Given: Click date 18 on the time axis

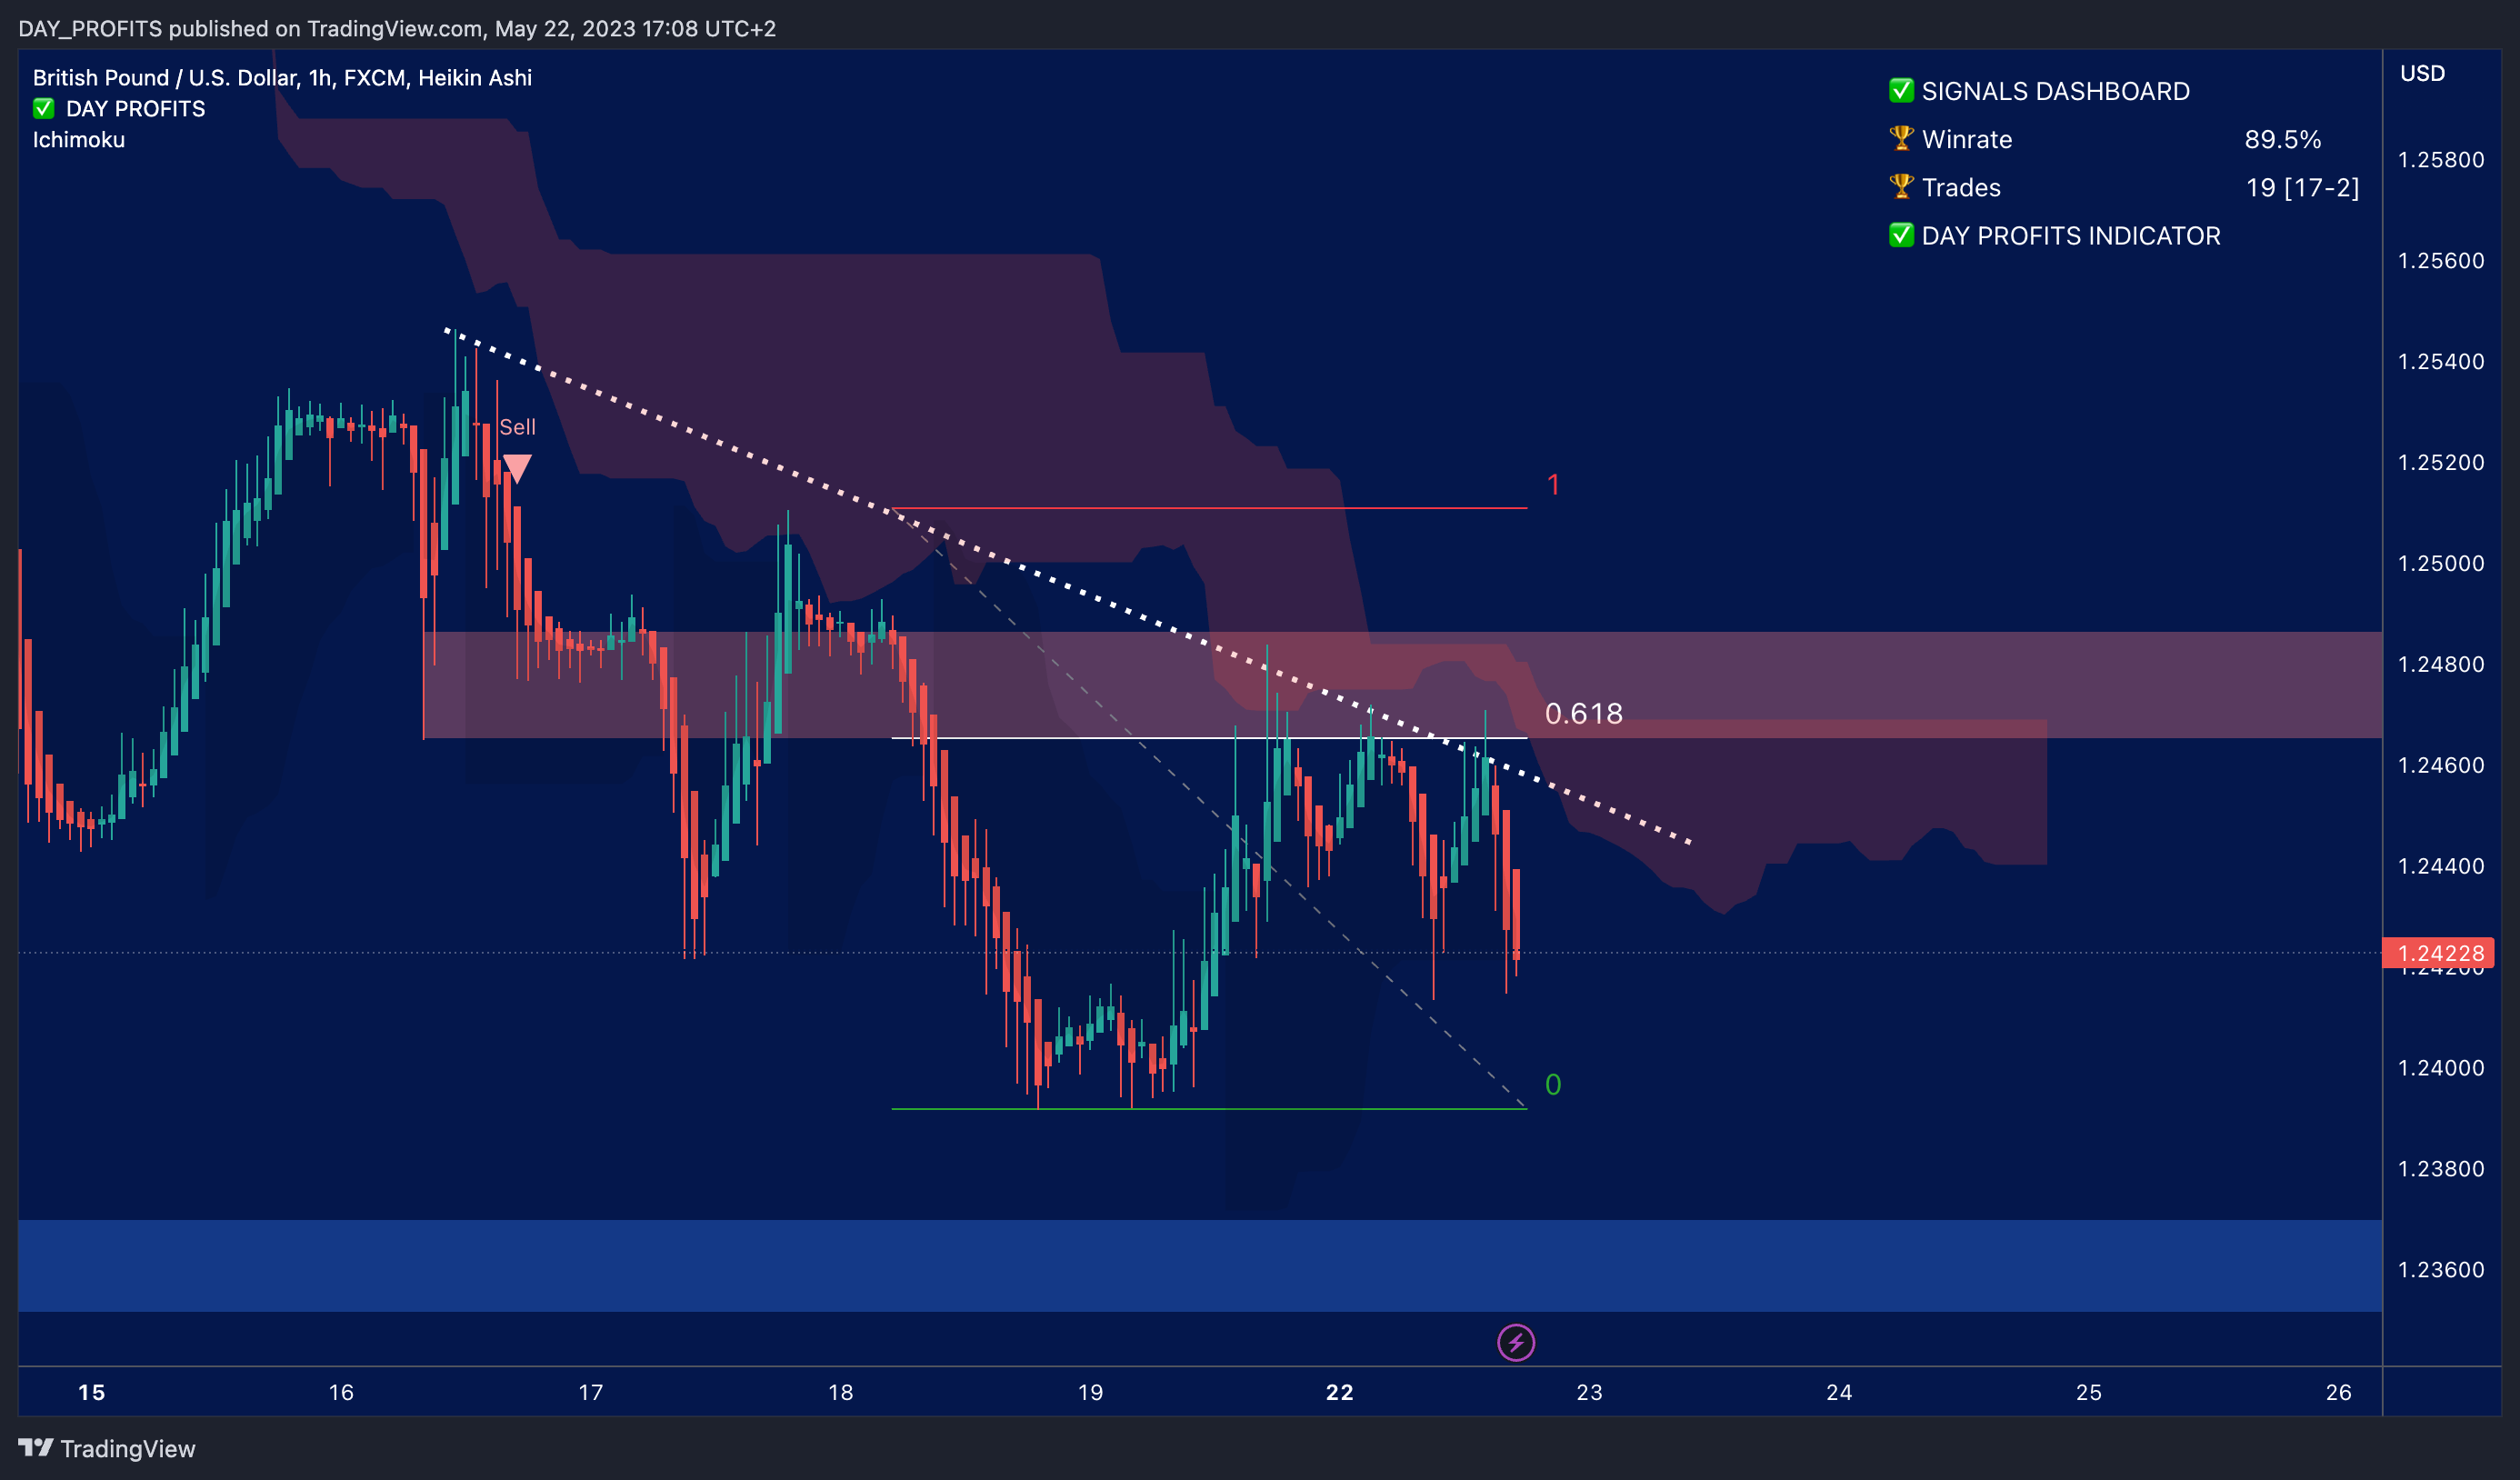Looking at the screenshot, I should pos(840,1392).
